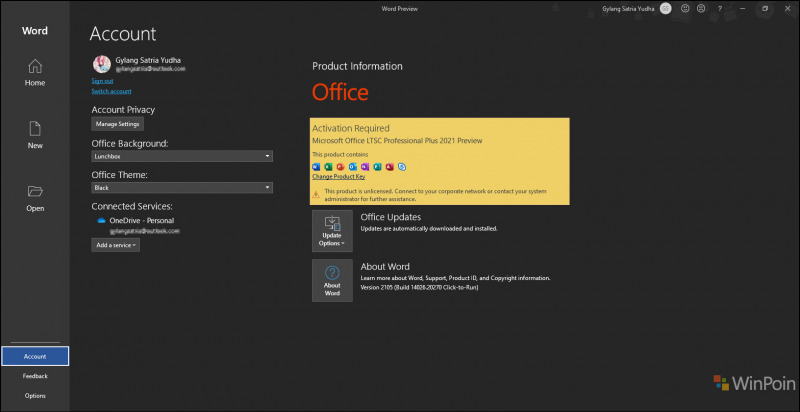Image resolution: width=800 pixels, height=412 pixels.
Task: Restore down the Word window
Action: pos(765,8)
